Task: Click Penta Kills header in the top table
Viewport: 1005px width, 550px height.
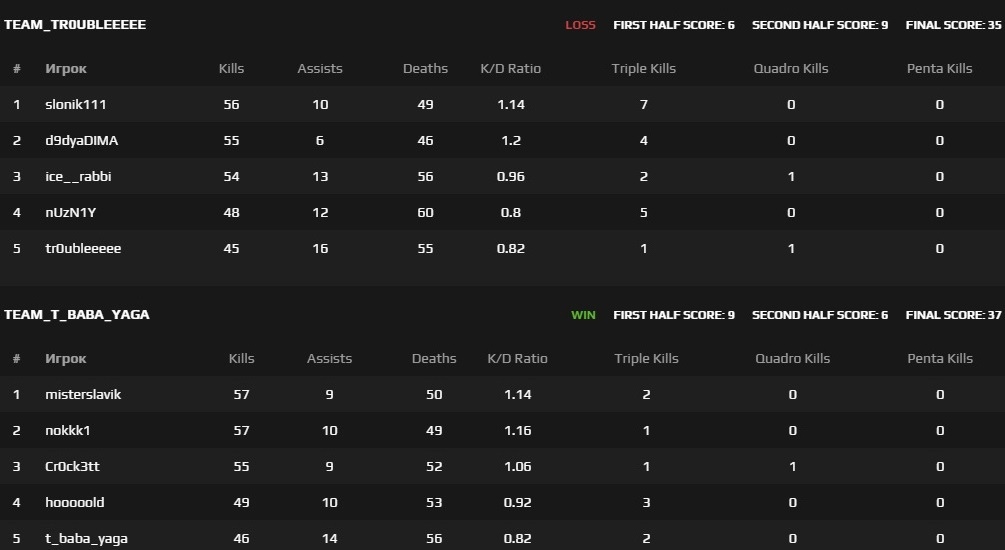Action: tap(939, 69)
